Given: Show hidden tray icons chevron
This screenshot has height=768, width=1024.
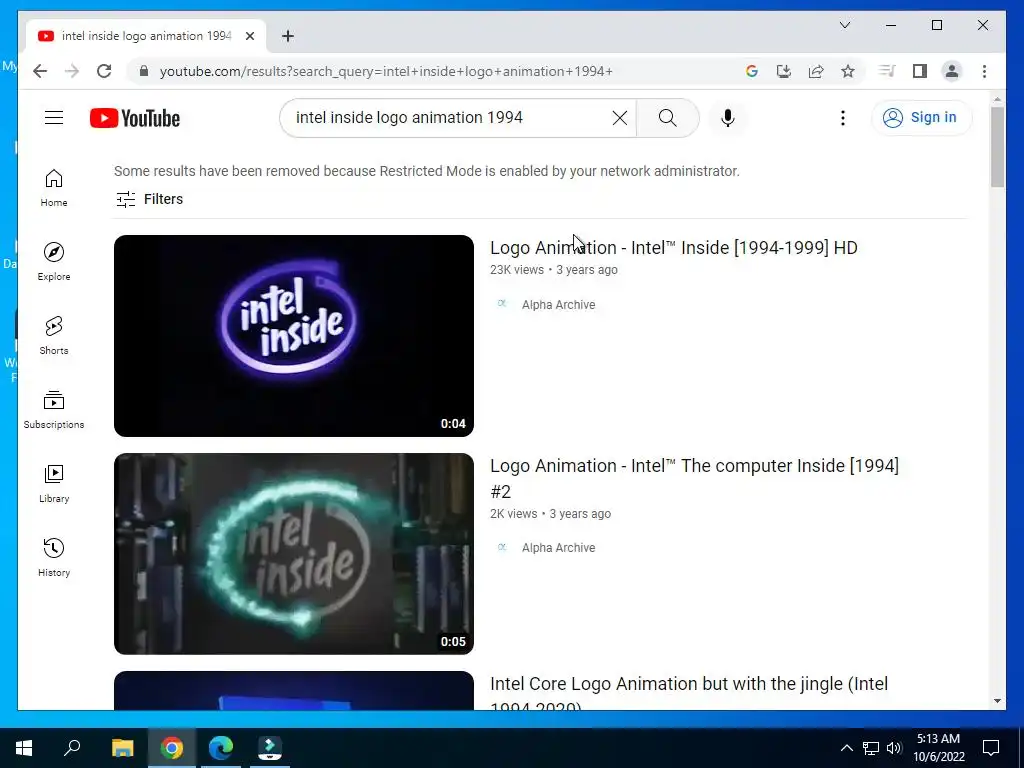Looking at the screenshot, I should point(846,748).
